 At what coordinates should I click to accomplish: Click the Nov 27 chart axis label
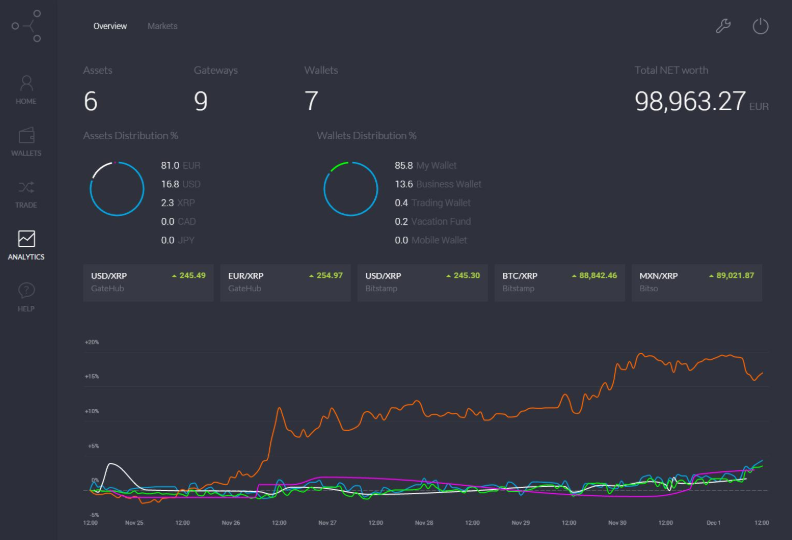pyautogui.click(x=327, y=523)
